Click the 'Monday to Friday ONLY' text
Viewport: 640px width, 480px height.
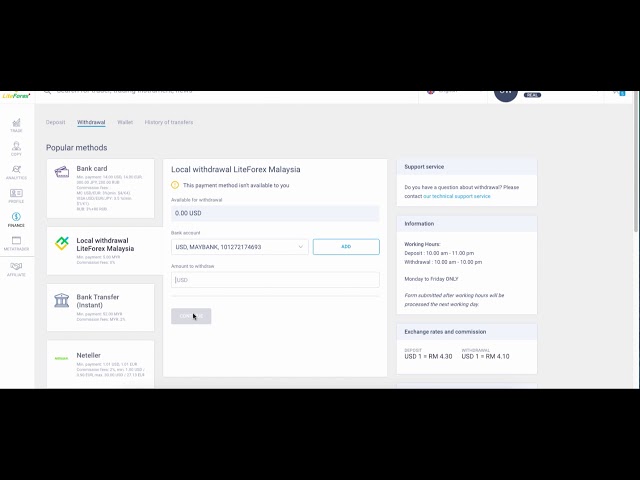[431, 279]
